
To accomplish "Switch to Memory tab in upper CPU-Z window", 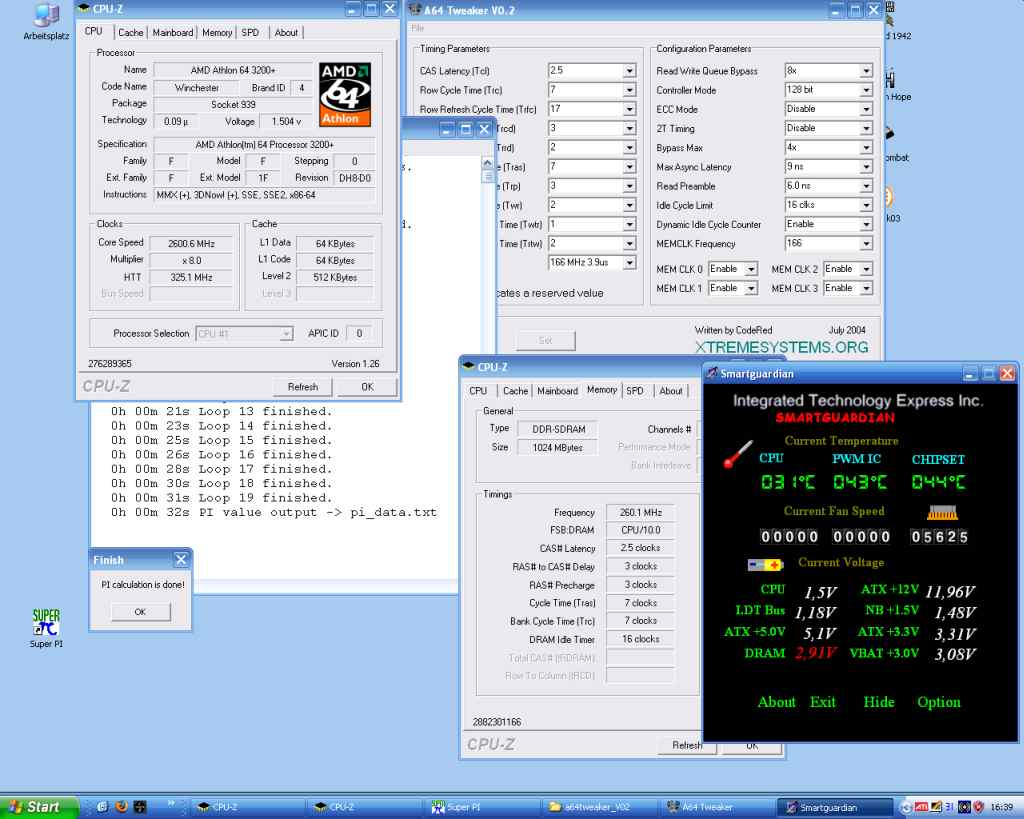I will click(x=217, y=33).
